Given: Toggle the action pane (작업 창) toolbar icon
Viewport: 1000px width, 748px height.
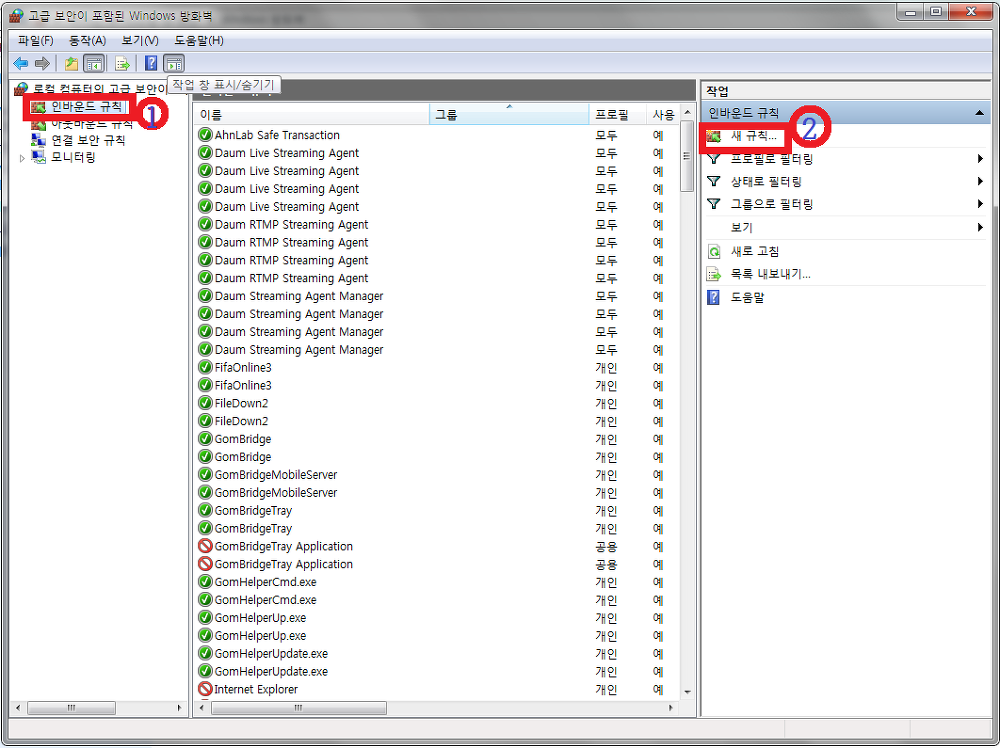Looking at the screenshot, I should click(x=173, y=63).
